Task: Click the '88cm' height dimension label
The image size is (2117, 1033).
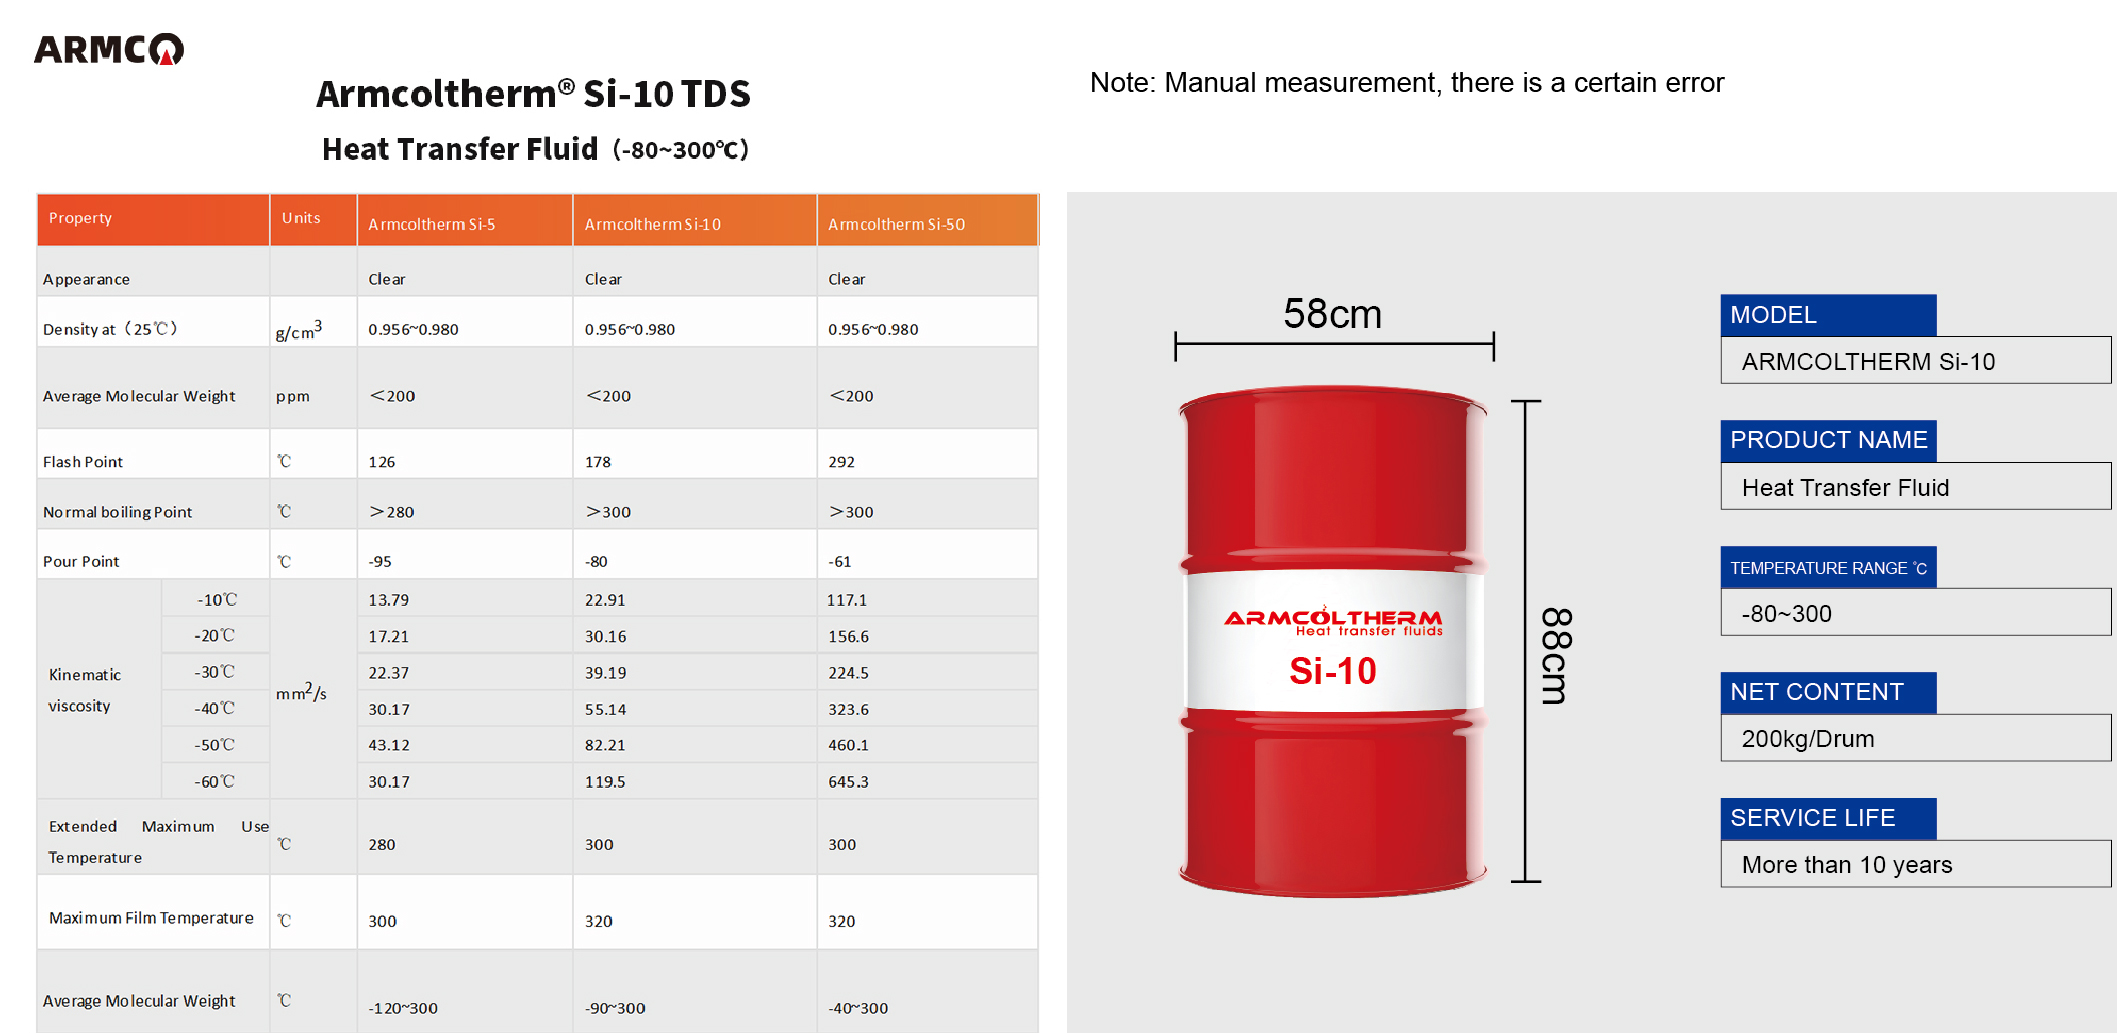Action: pyautogui.click(x=1557, y=655)
